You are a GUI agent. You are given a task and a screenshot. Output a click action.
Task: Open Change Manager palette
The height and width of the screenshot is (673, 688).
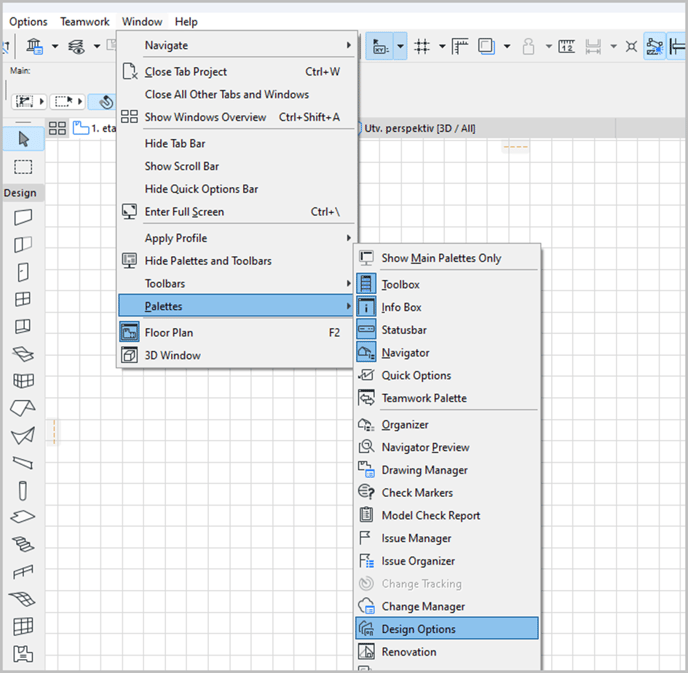click(x=447, y=606)
